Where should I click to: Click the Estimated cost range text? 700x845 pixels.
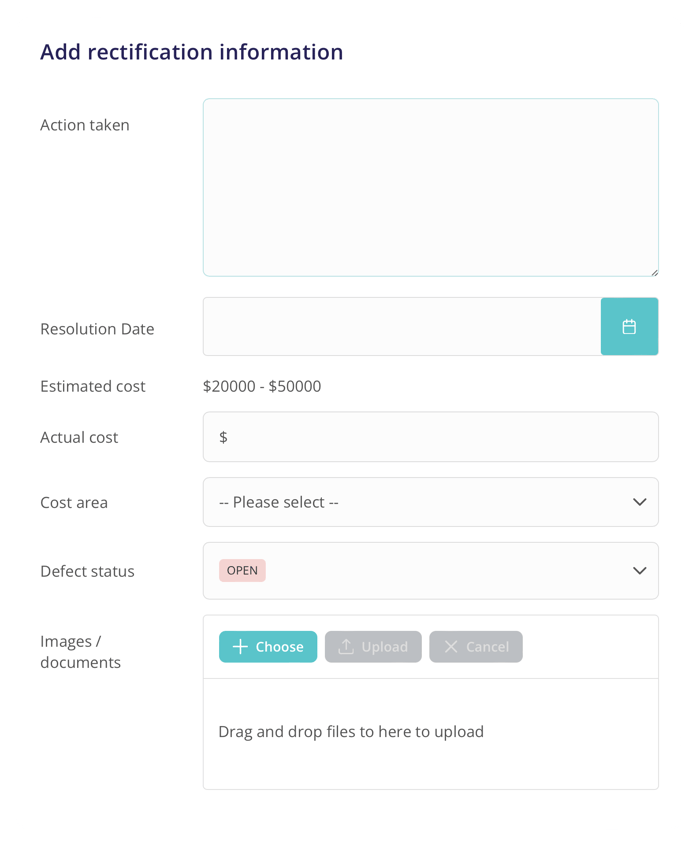tap(260, 386)
